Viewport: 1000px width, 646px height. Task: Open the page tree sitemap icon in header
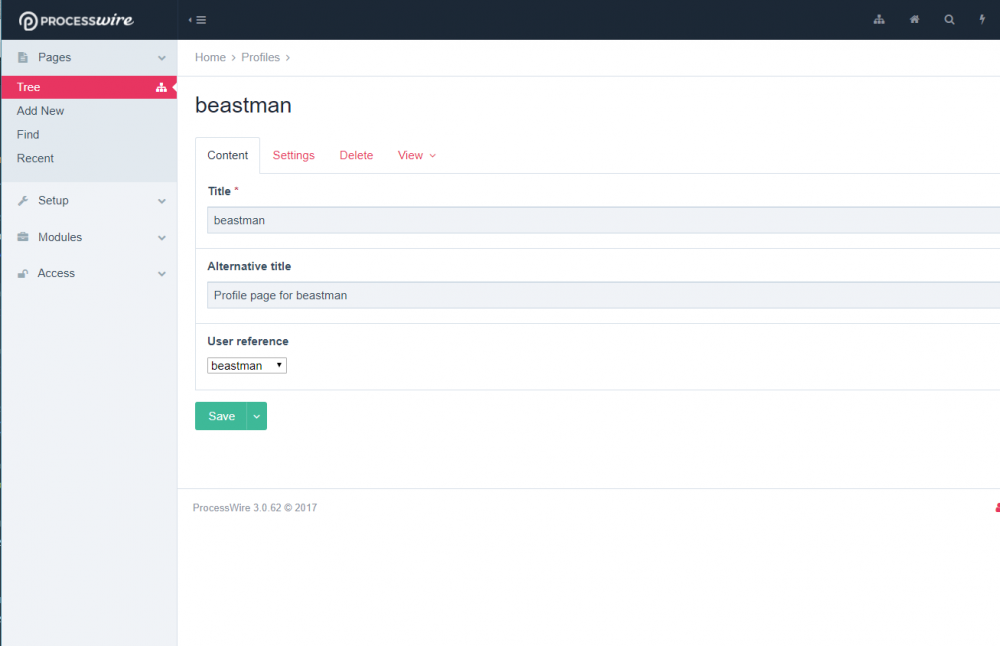point(879,20)
